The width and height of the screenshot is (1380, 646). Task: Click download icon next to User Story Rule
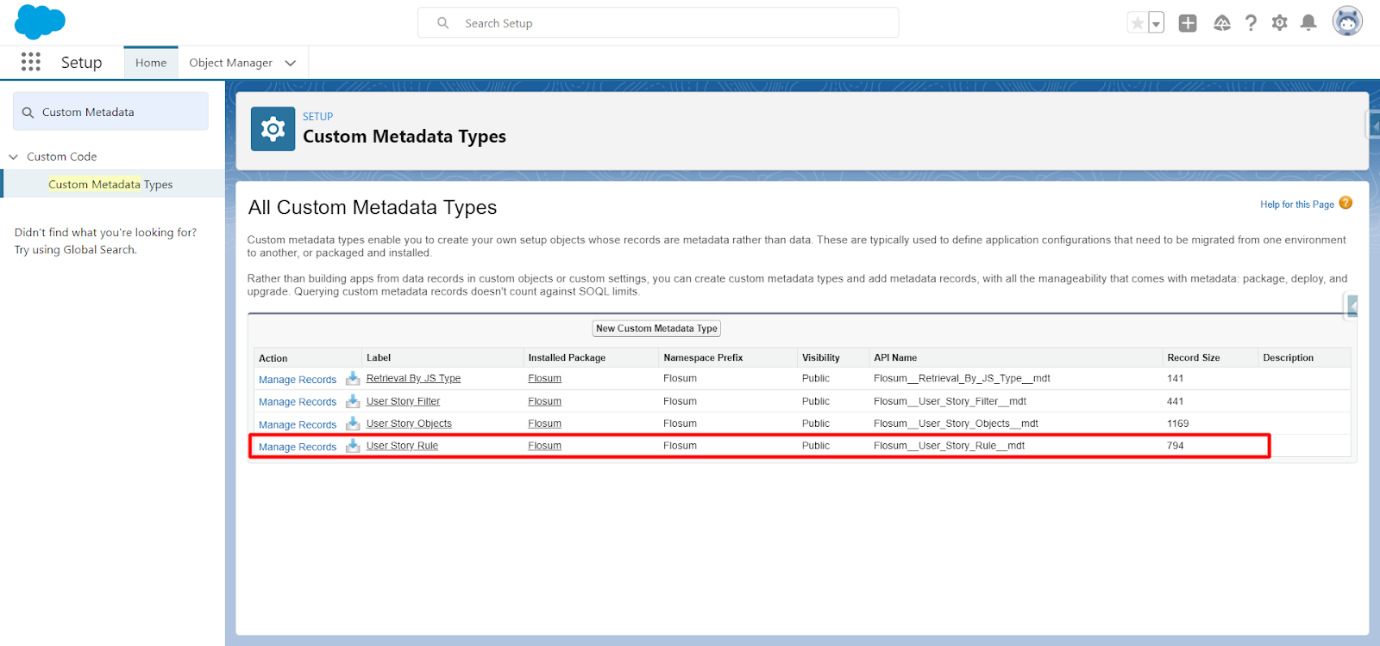352,446
